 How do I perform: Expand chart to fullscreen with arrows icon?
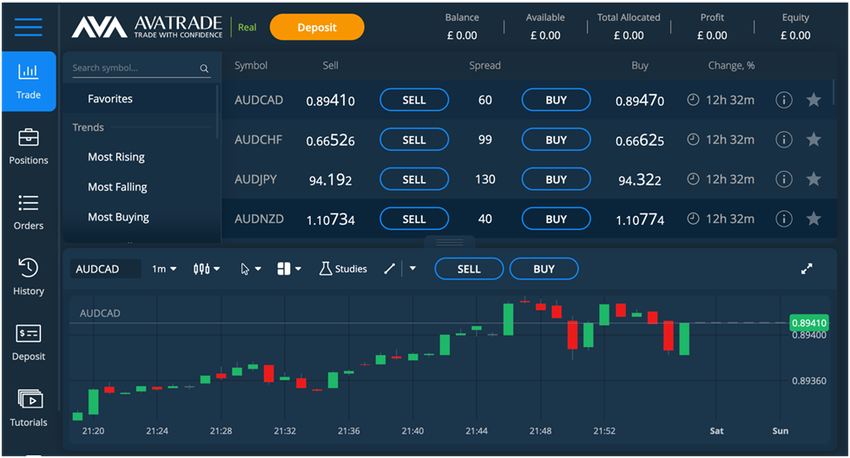tap(807, 269)
